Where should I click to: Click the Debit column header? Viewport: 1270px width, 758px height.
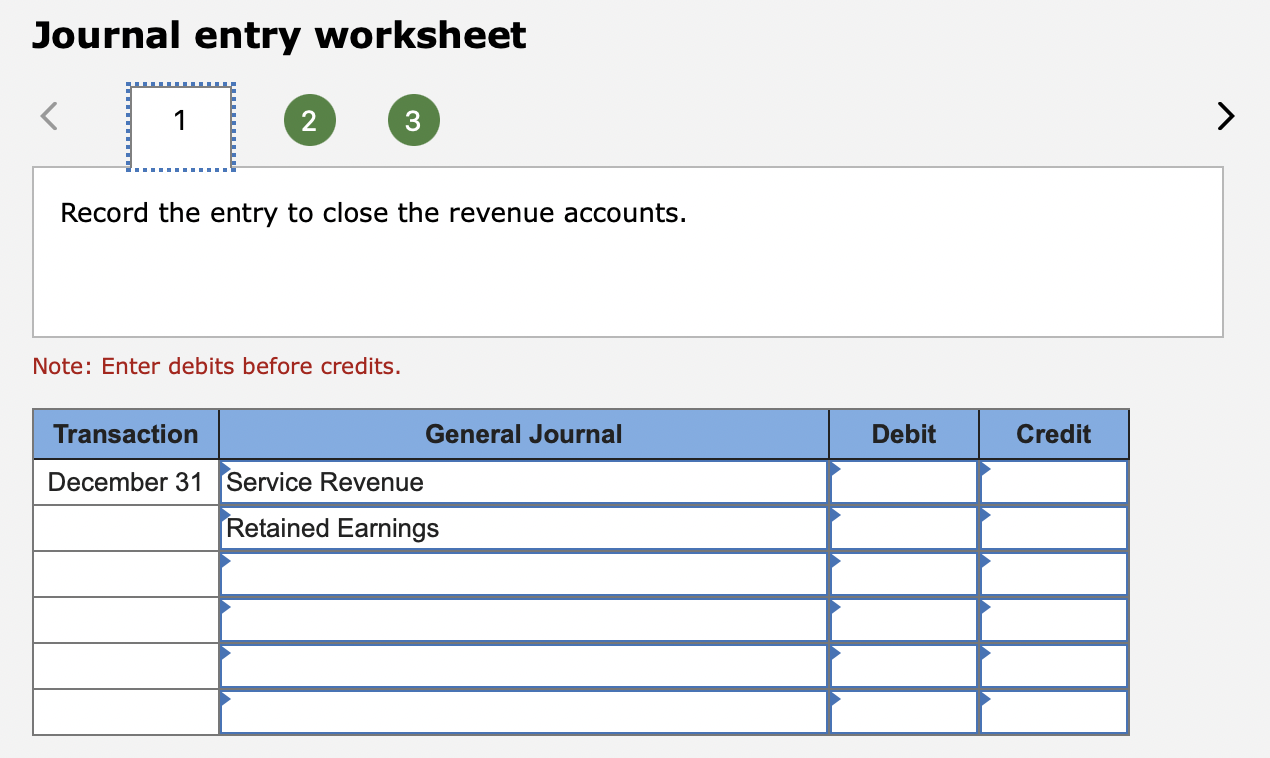902,433
